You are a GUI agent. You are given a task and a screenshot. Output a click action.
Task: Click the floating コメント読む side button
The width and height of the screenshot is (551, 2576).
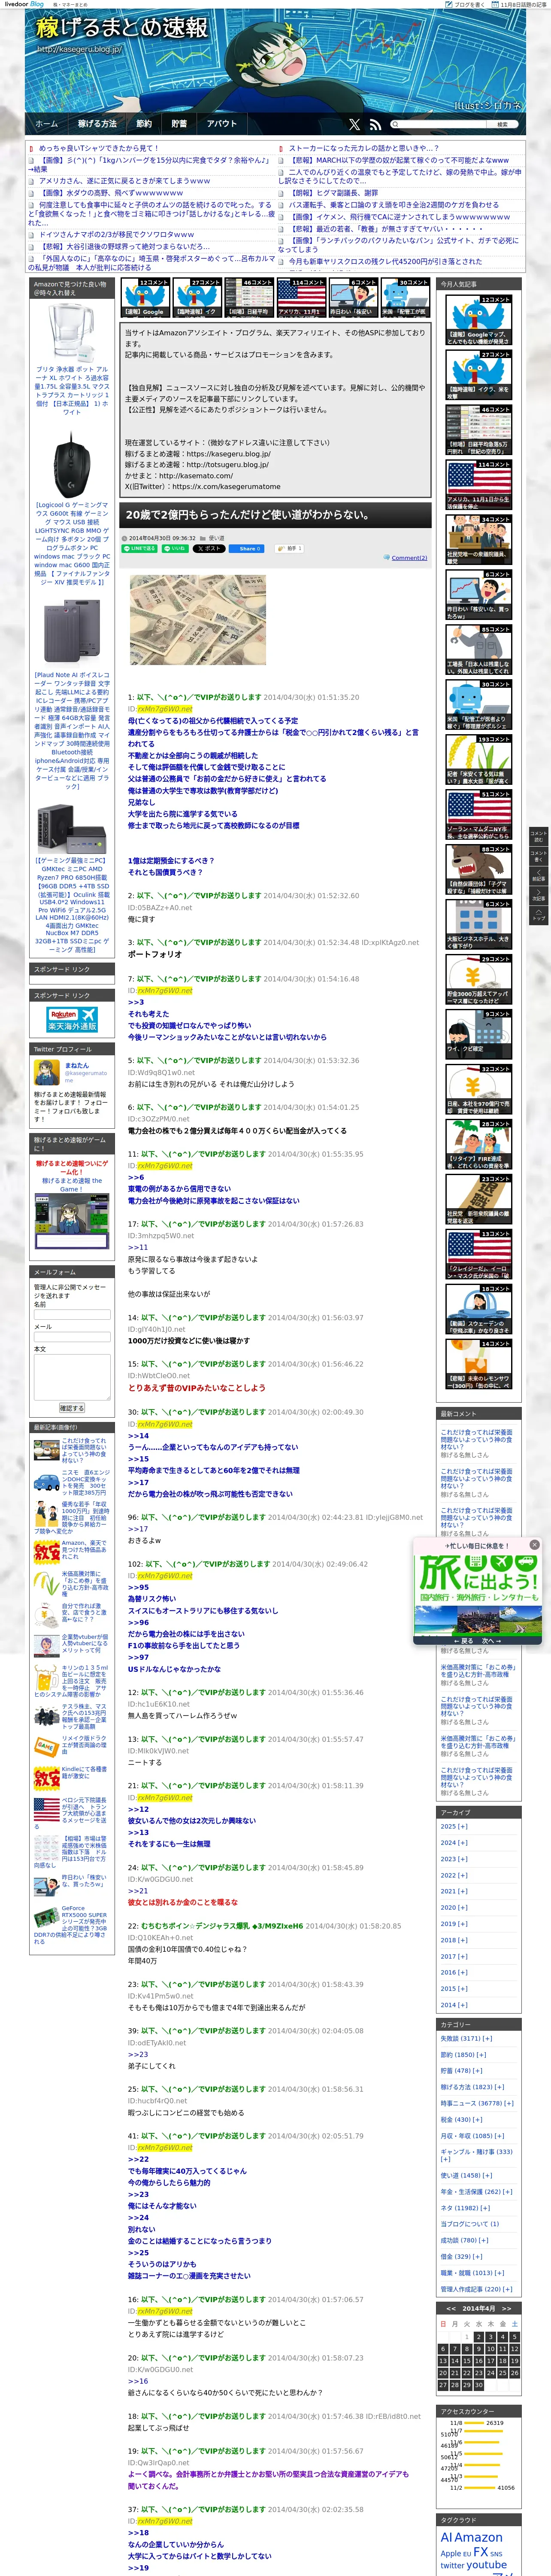538,835
